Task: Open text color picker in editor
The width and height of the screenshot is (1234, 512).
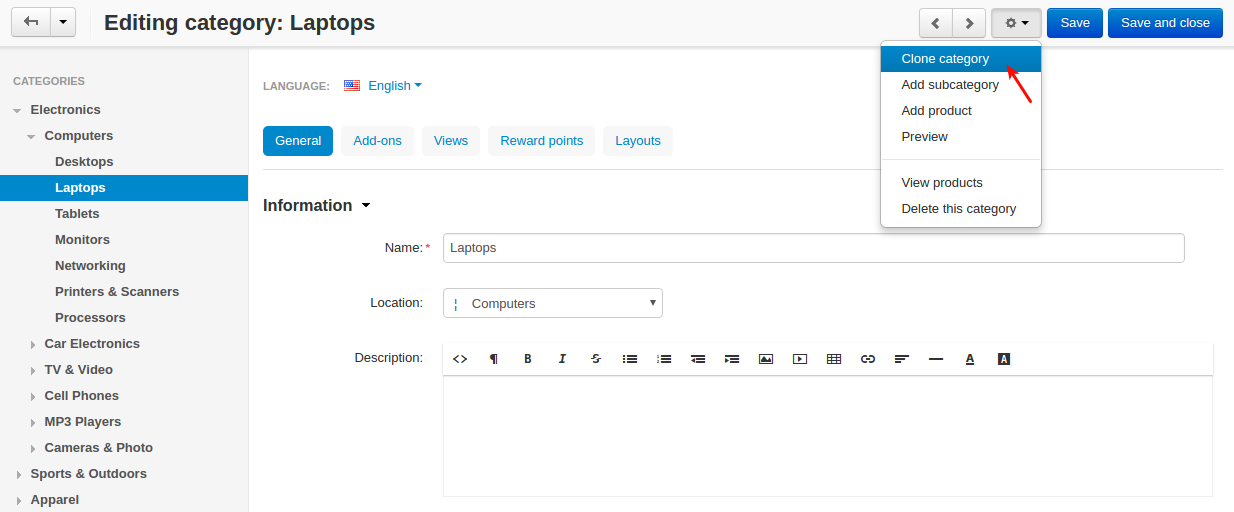Action: point(970,359)
